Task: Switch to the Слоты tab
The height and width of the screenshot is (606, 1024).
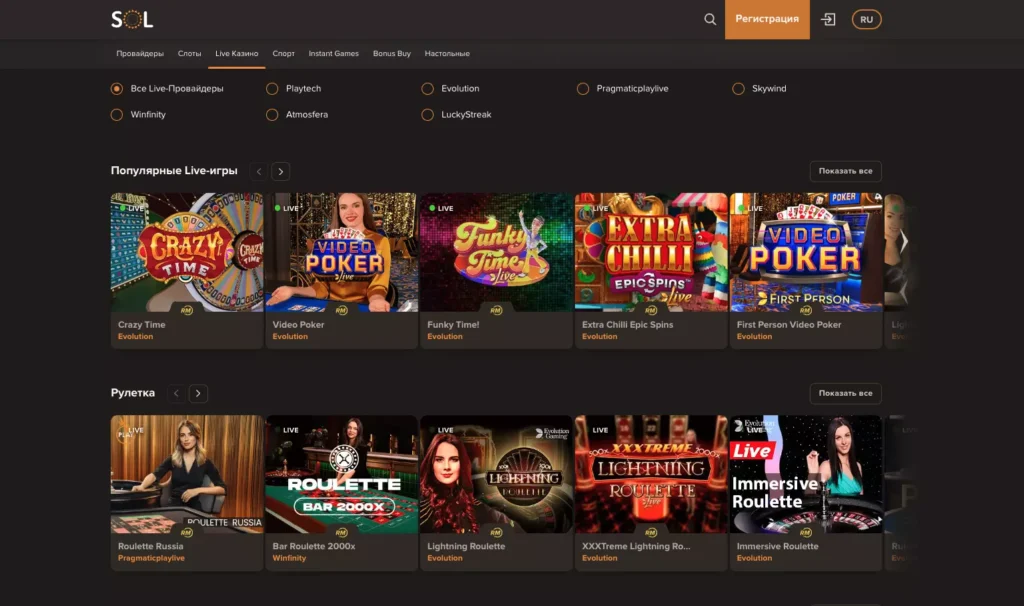Action: 189,53
